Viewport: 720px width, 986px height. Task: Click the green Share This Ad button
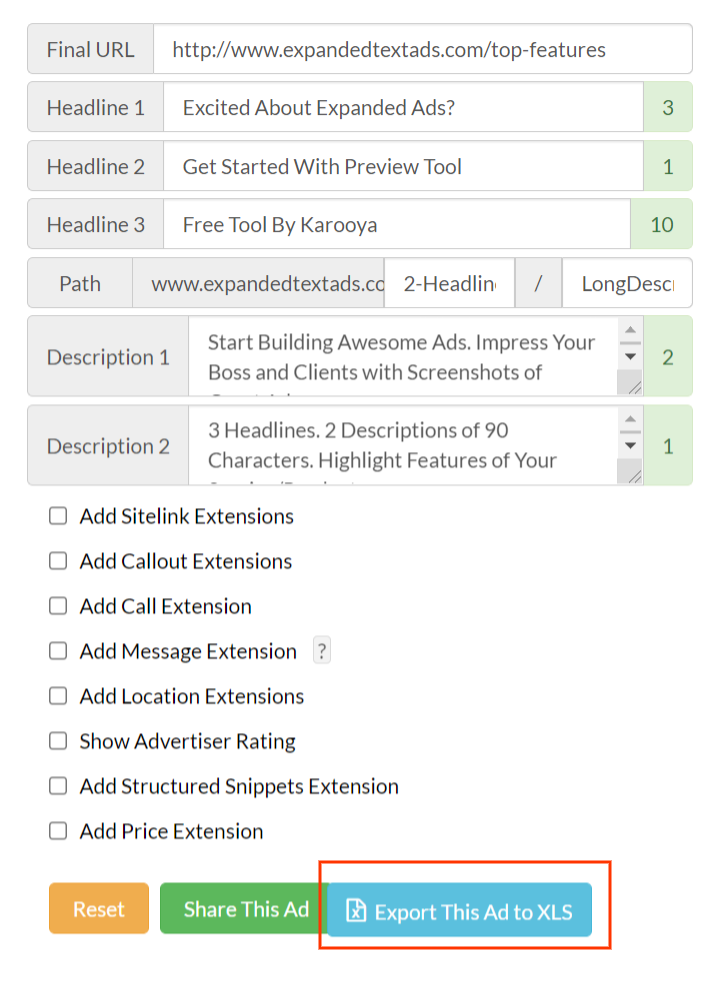pos(244,908)
